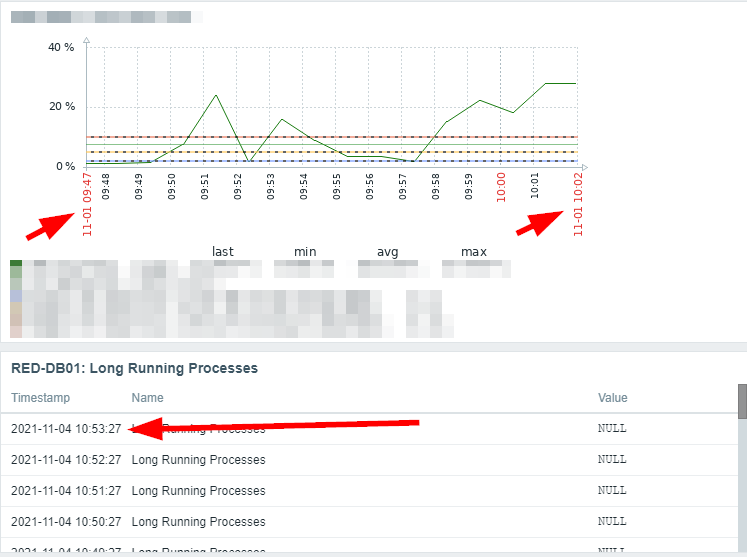
Task: Click the 11-01 09:47 start time label
Action: point(87,204)
